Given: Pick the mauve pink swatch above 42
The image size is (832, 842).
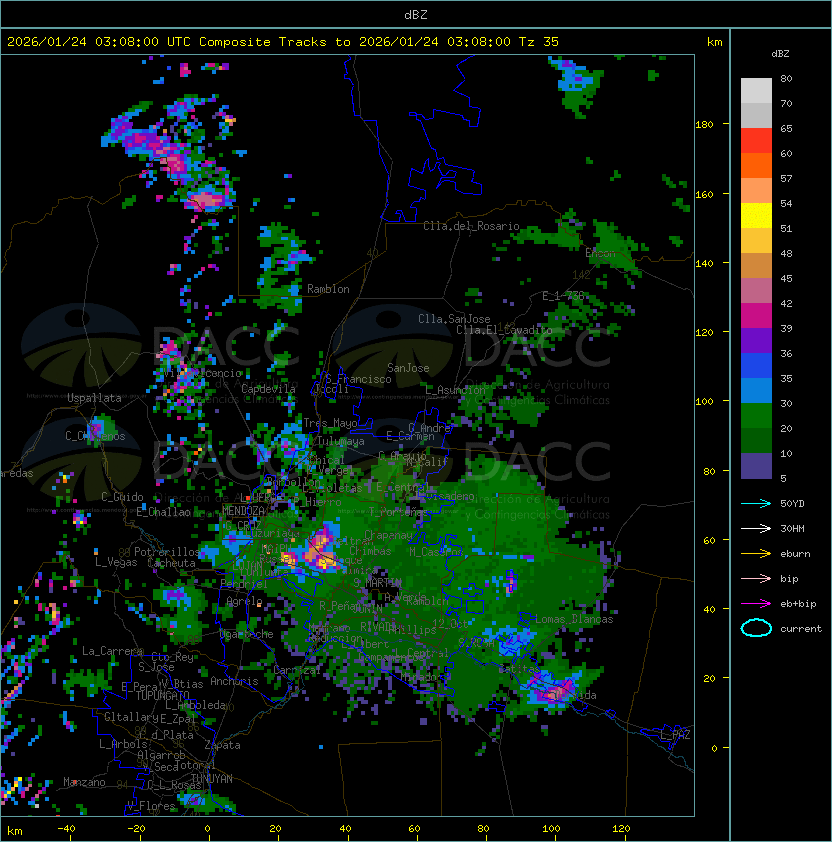Looking at the screenshot, I should pyautogui.click(x=756, y=291).
